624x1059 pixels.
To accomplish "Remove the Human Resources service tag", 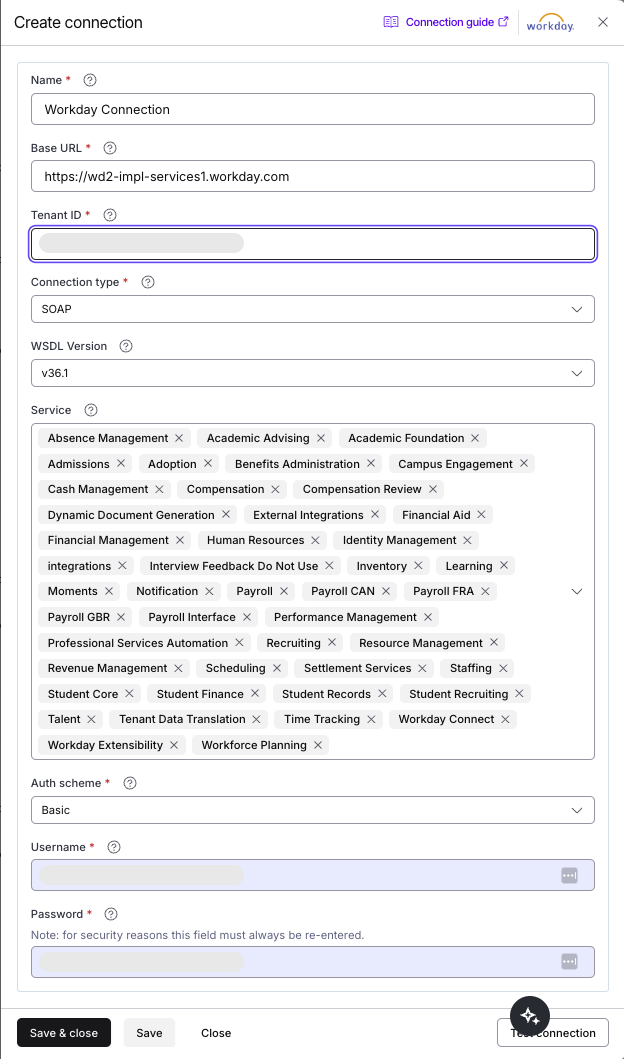I will pyautogui.click(x=315, y=540).
